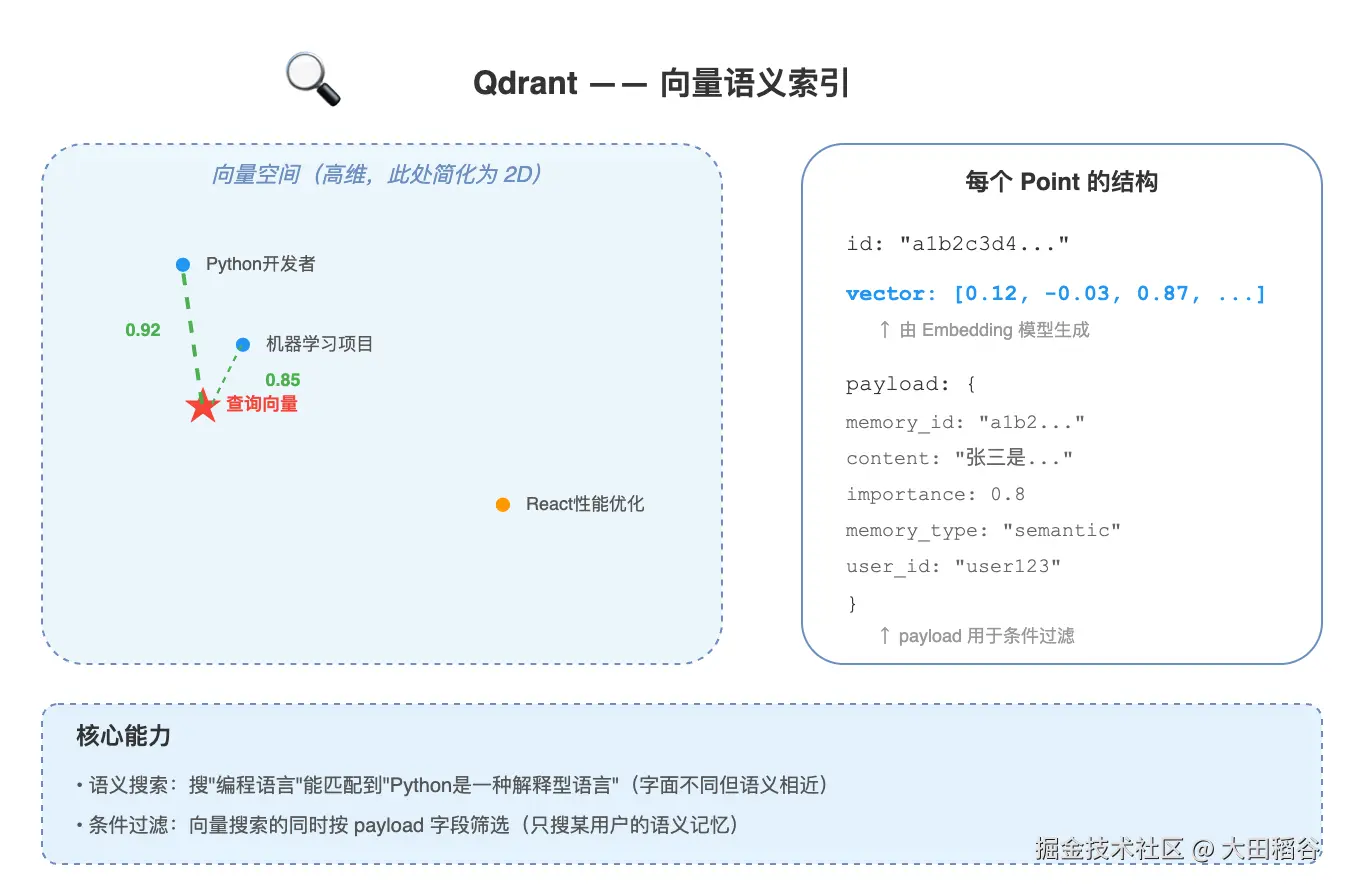
Task: Expand the payload object in Point structure
Action: tap(912, 384)
